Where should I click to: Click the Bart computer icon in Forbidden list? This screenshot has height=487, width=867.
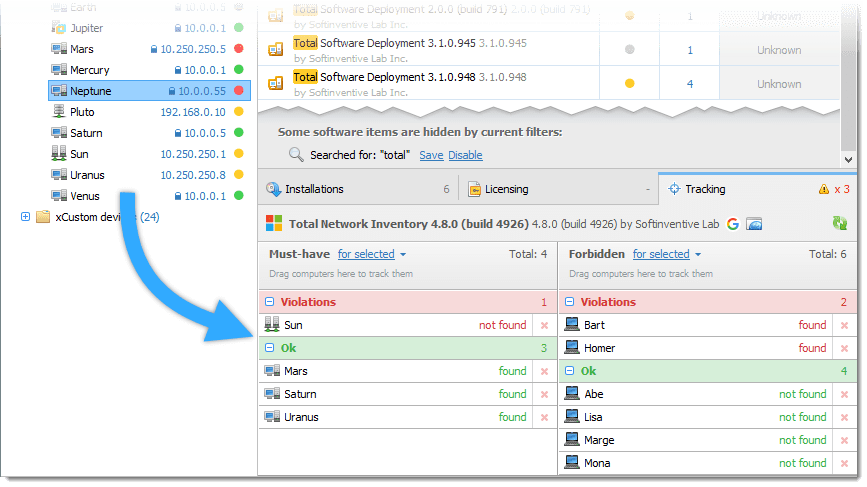tap(572, 324)
